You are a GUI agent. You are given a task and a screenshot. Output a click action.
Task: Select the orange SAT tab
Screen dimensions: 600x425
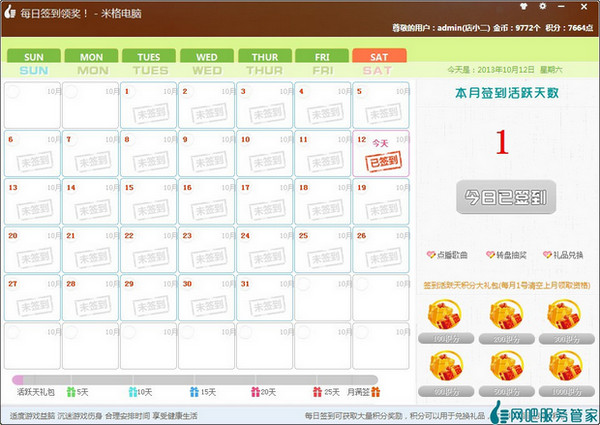[x=379, y=56]
